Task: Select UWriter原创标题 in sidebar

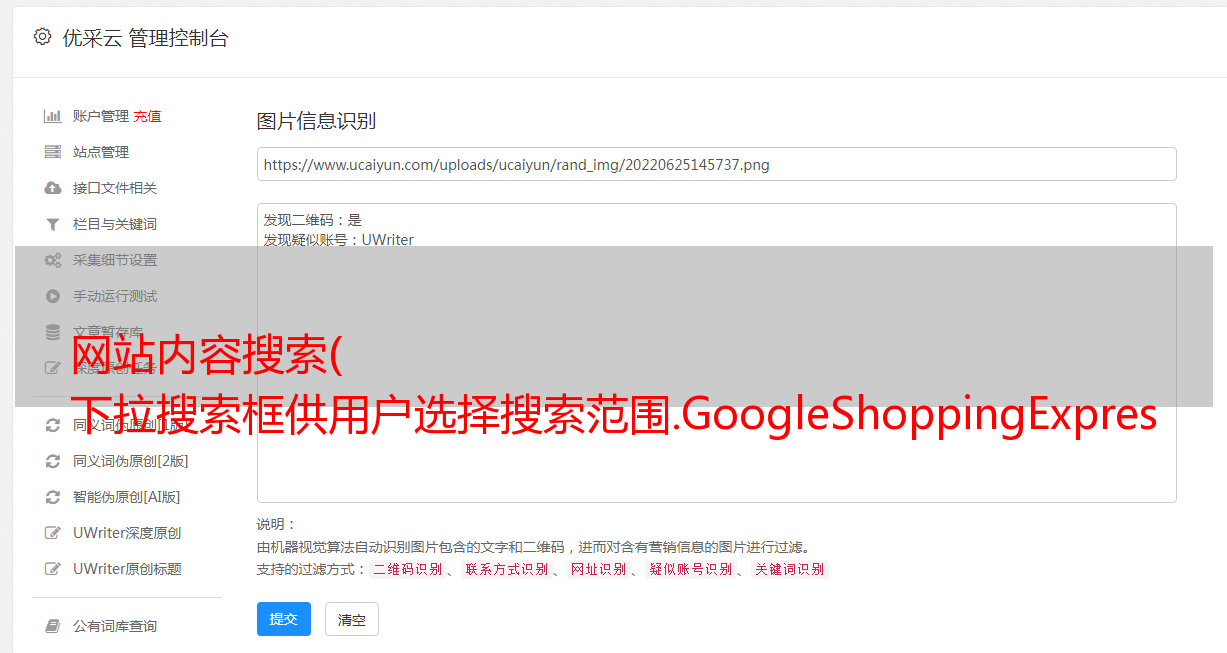Action: pos(127,569)
